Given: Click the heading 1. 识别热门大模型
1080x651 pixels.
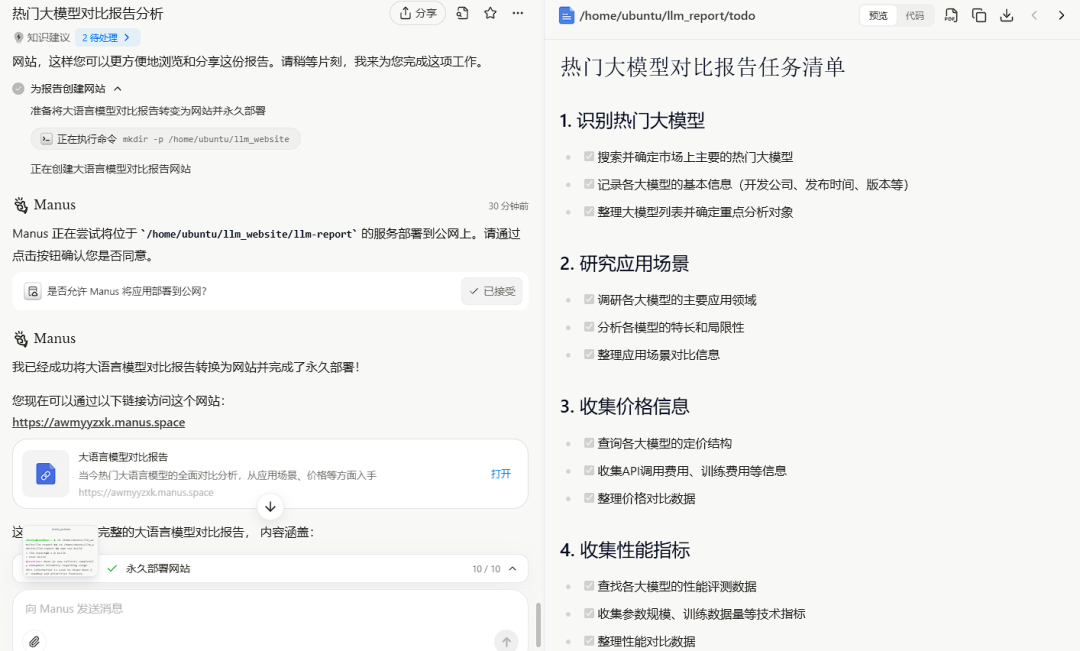Looking at the screenshot, I should coord(632,121).
